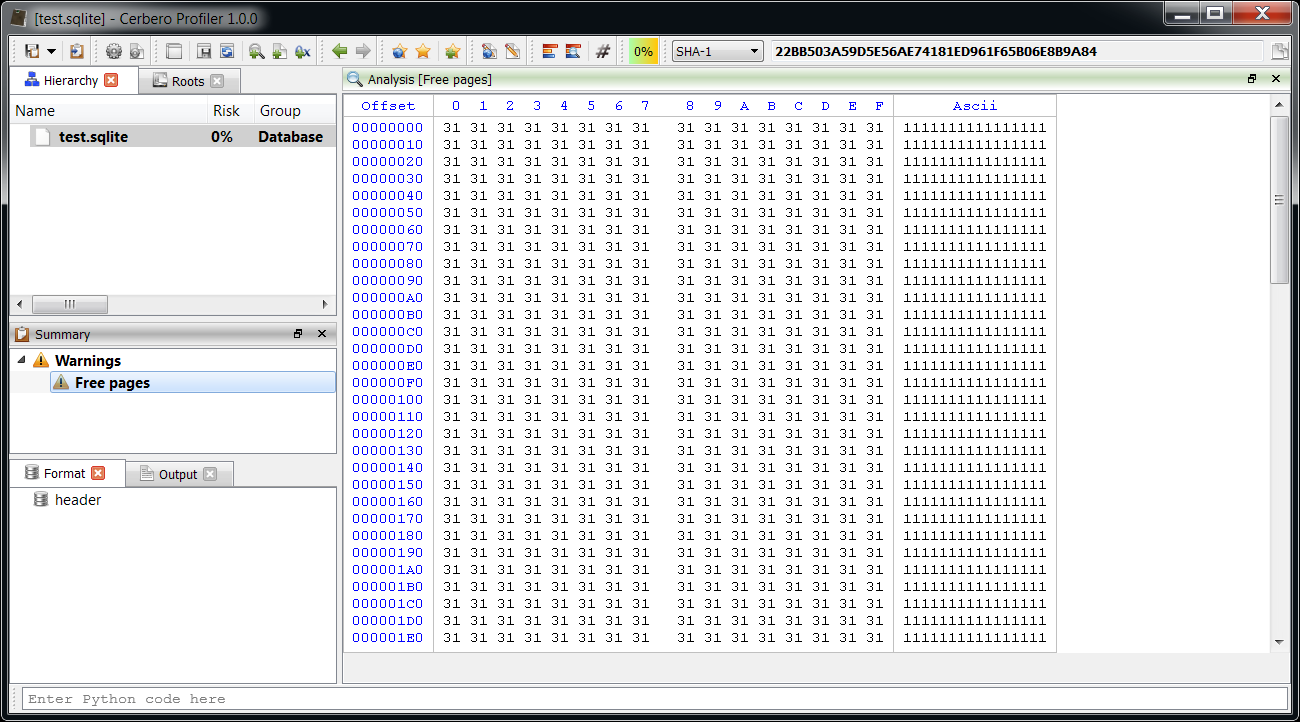This screenshot has height=722, width=1300.
Task: Click the hash value field
Action: [x=1017, y=51]
